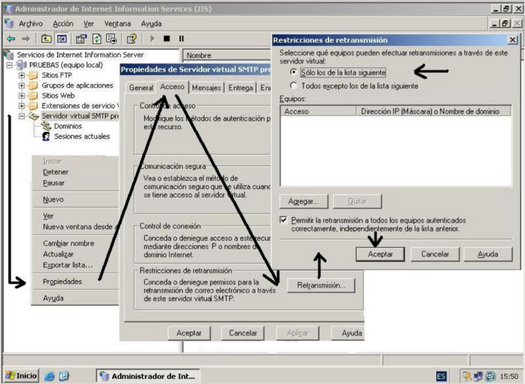525x384 pixels.
Task: Click the Up one level folder icon
Action: 46,39
